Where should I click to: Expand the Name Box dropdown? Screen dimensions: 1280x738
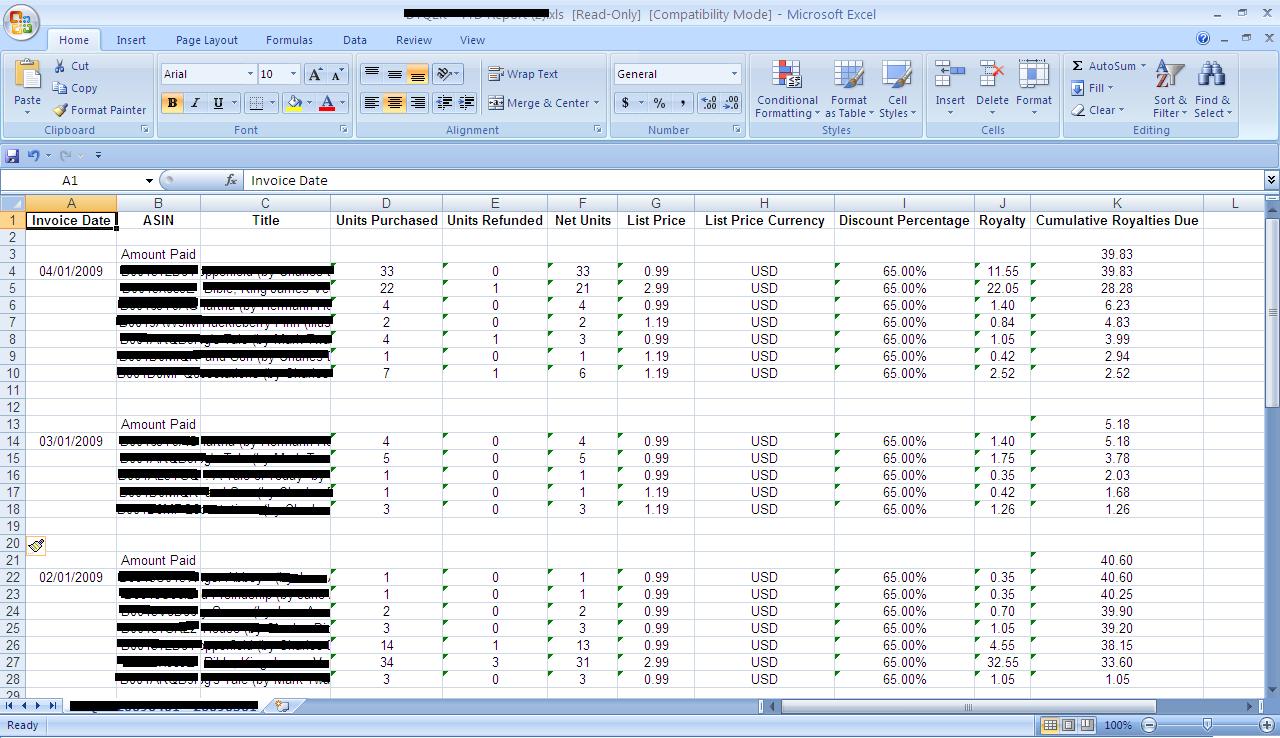149,181
